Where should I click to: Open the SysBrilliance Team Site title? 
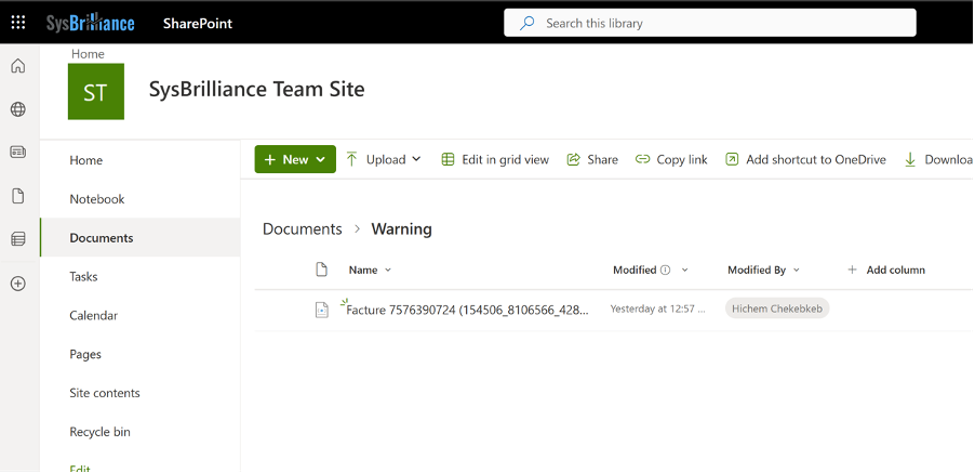tap(257, 89)
